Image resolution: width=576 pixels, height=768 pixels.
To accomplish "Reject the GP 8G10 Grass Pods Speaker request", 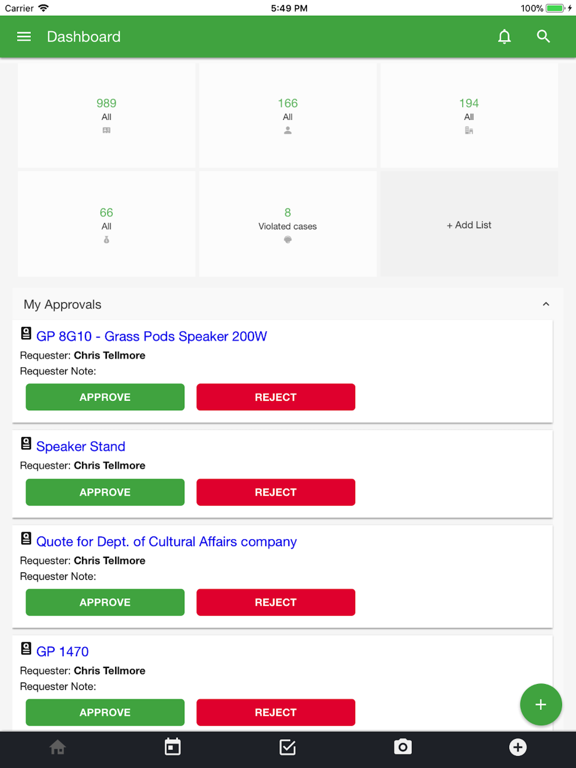I will click(x=276, y=397).
